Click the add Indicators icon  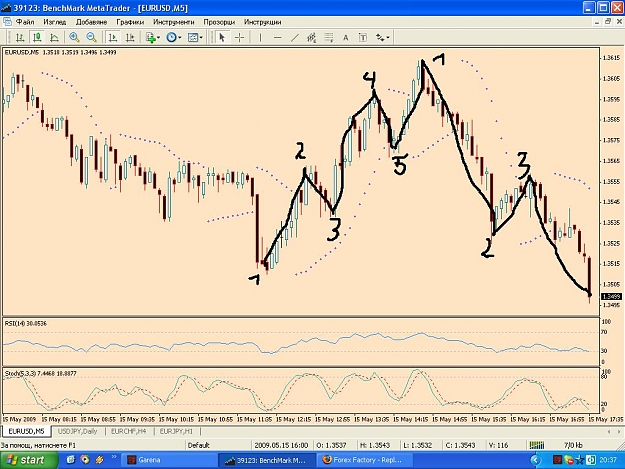coord(150,37)
